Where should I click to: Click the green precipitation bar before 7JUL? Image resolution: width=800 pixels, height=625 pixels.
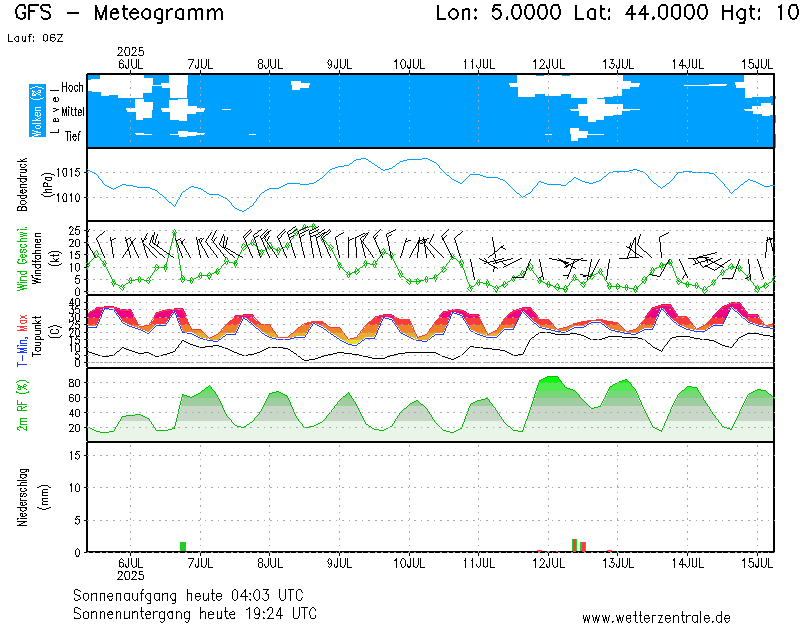(x=183, y=546)
